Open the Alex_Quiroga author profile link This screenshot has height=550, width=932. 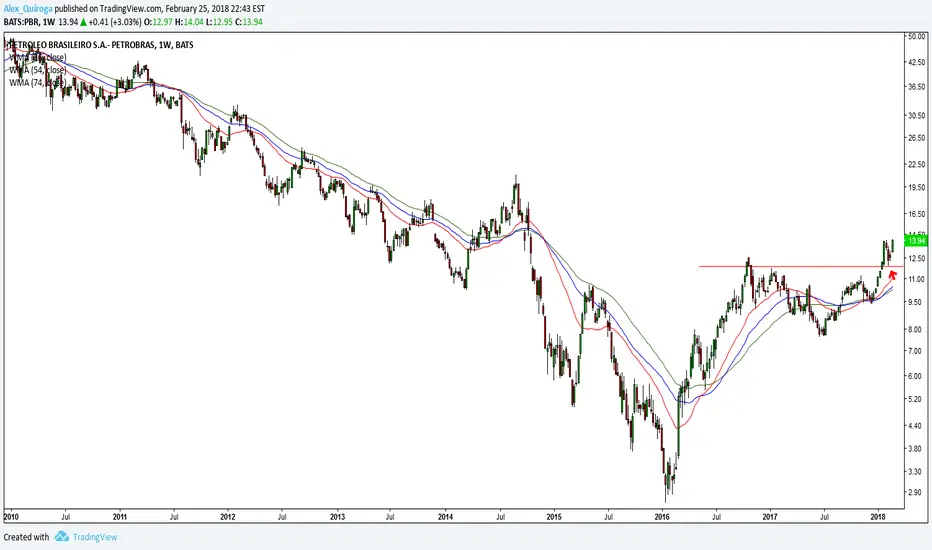click(28, 9)
